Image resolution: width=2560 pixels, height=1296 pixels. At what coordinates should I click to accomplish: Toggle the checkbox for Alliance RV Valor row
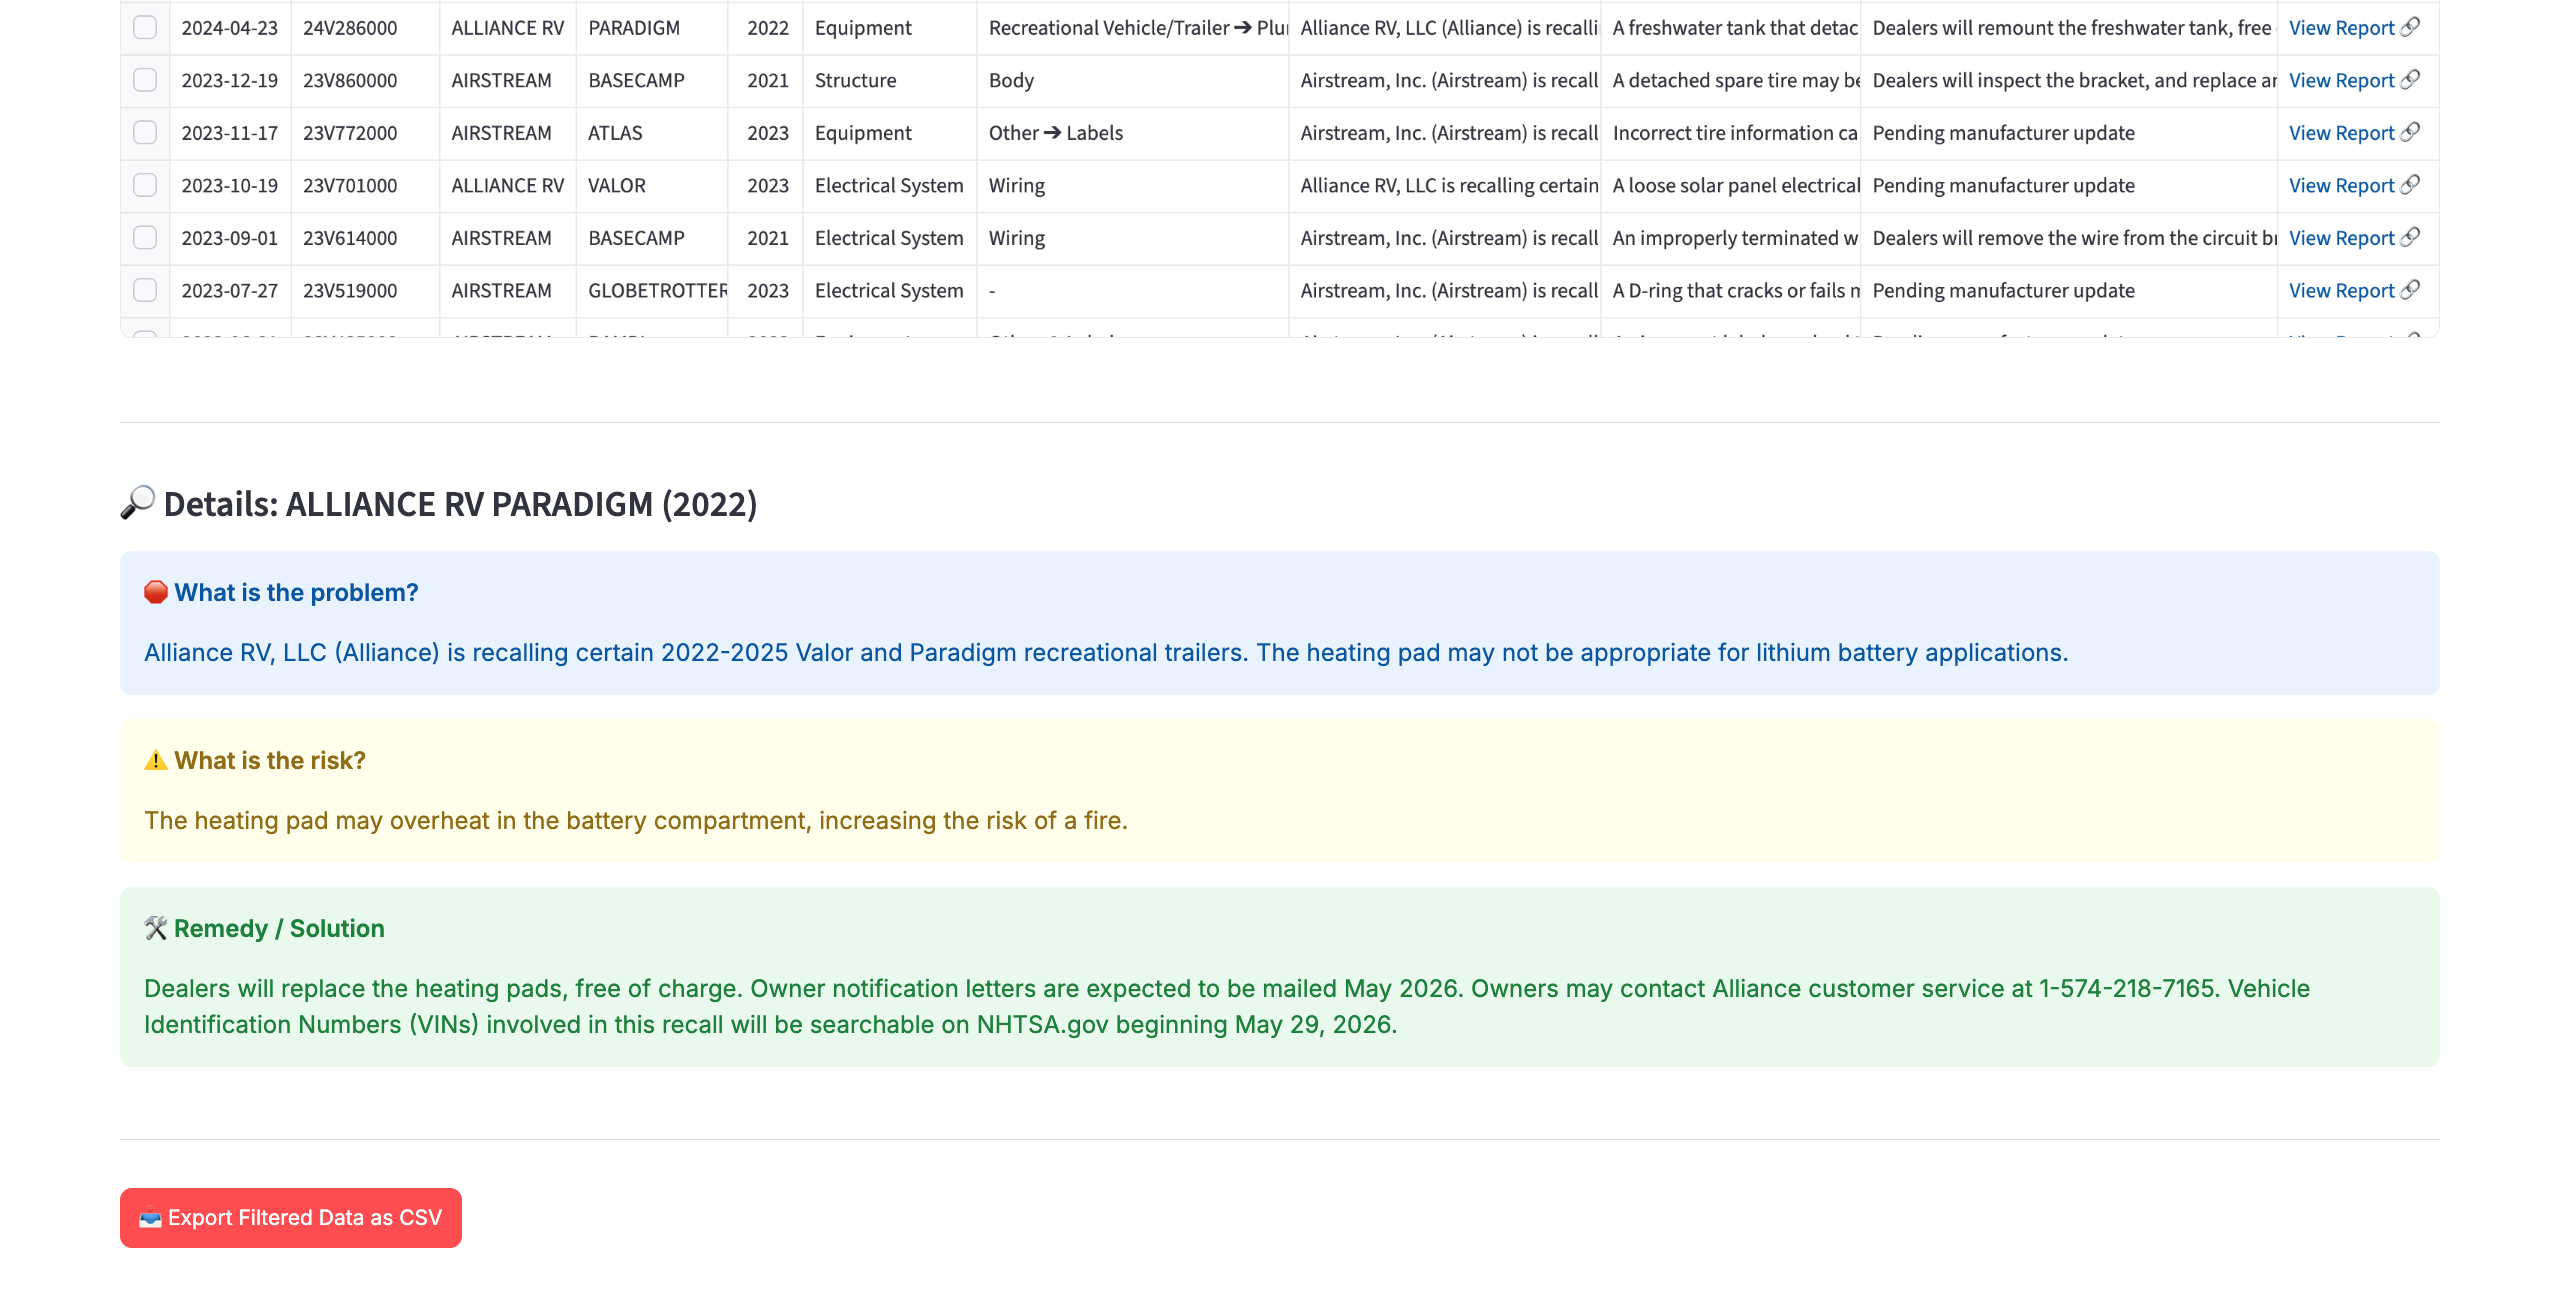tap(145, 185)
